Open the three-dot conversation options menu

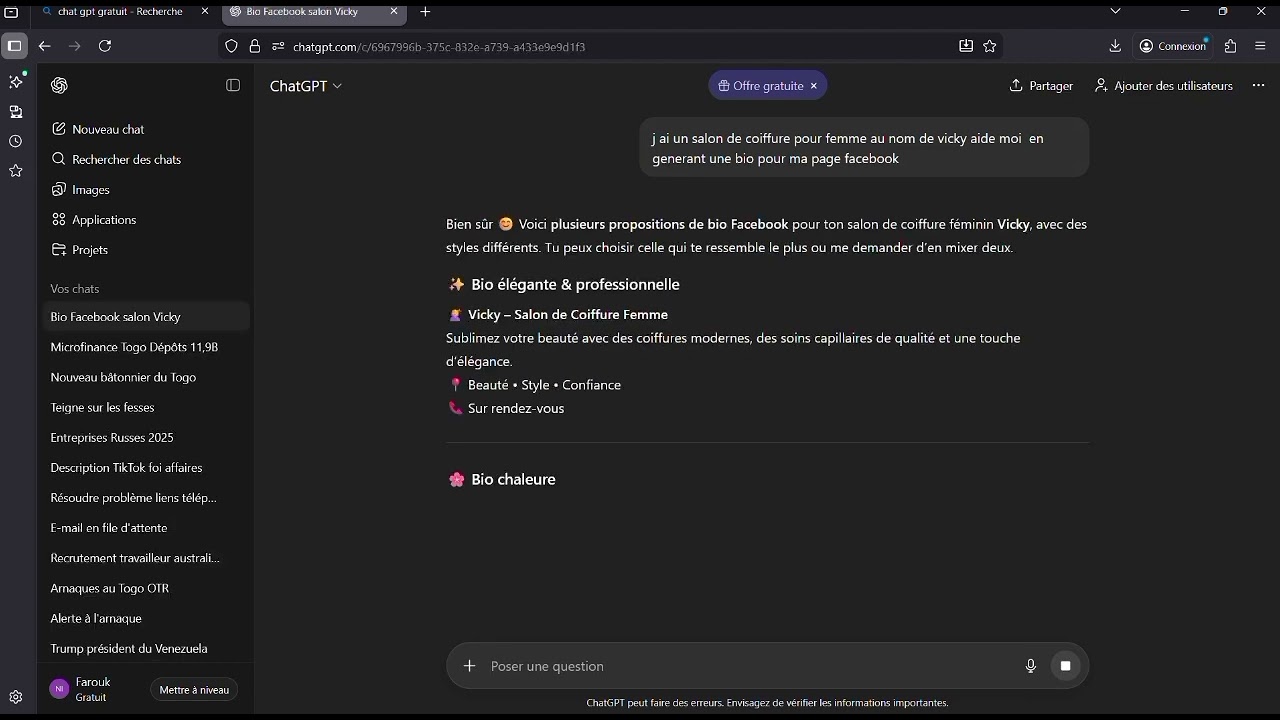(x=1259, y=86)
